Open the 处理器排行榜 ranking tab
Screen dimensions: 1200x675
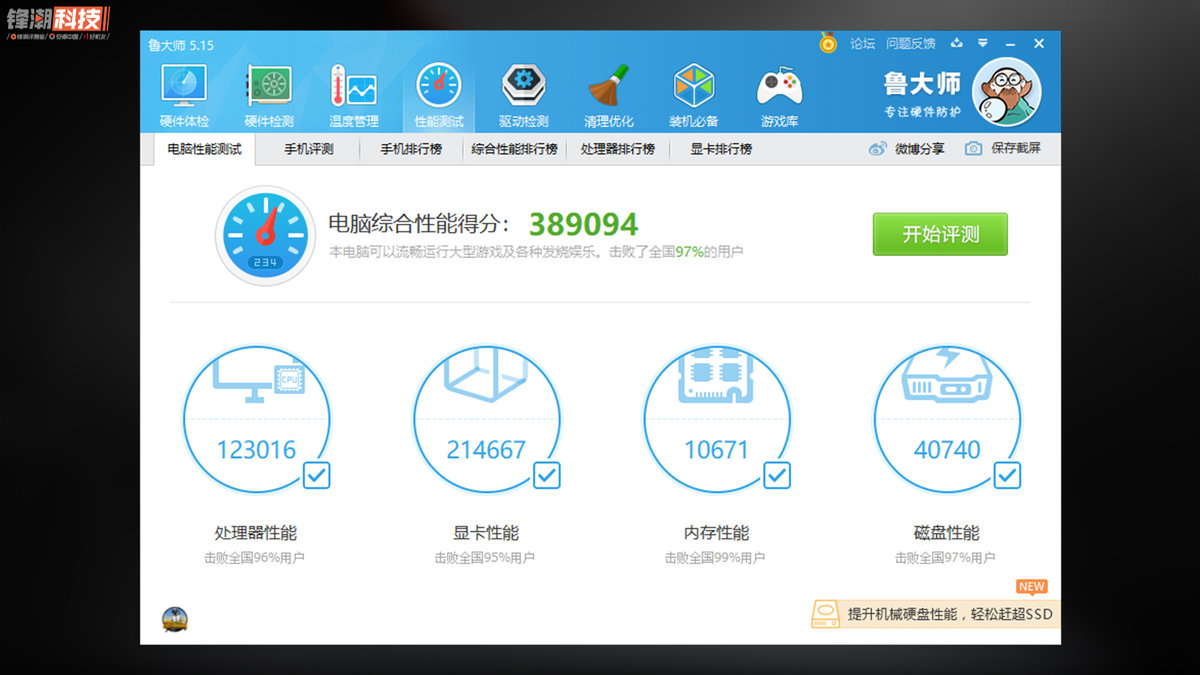click(618, 147)
